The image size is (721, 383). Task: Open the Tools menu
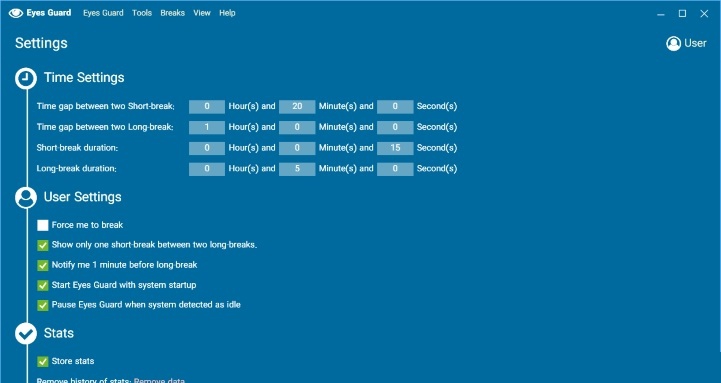point(142,13)
